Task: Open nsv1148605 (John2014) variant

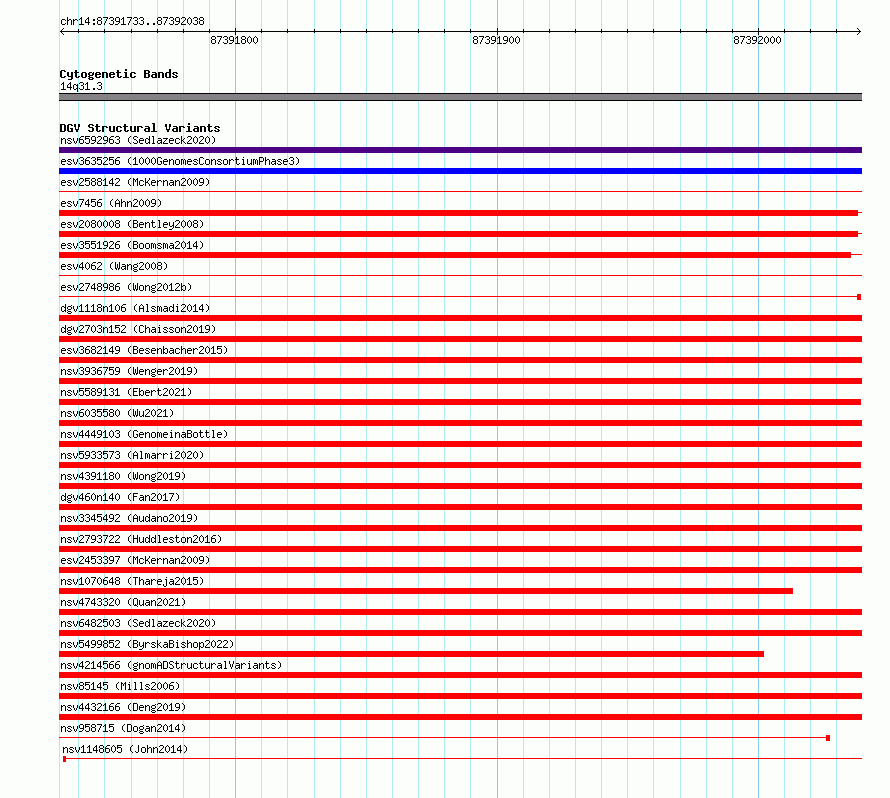Action: tap(125, 749)
